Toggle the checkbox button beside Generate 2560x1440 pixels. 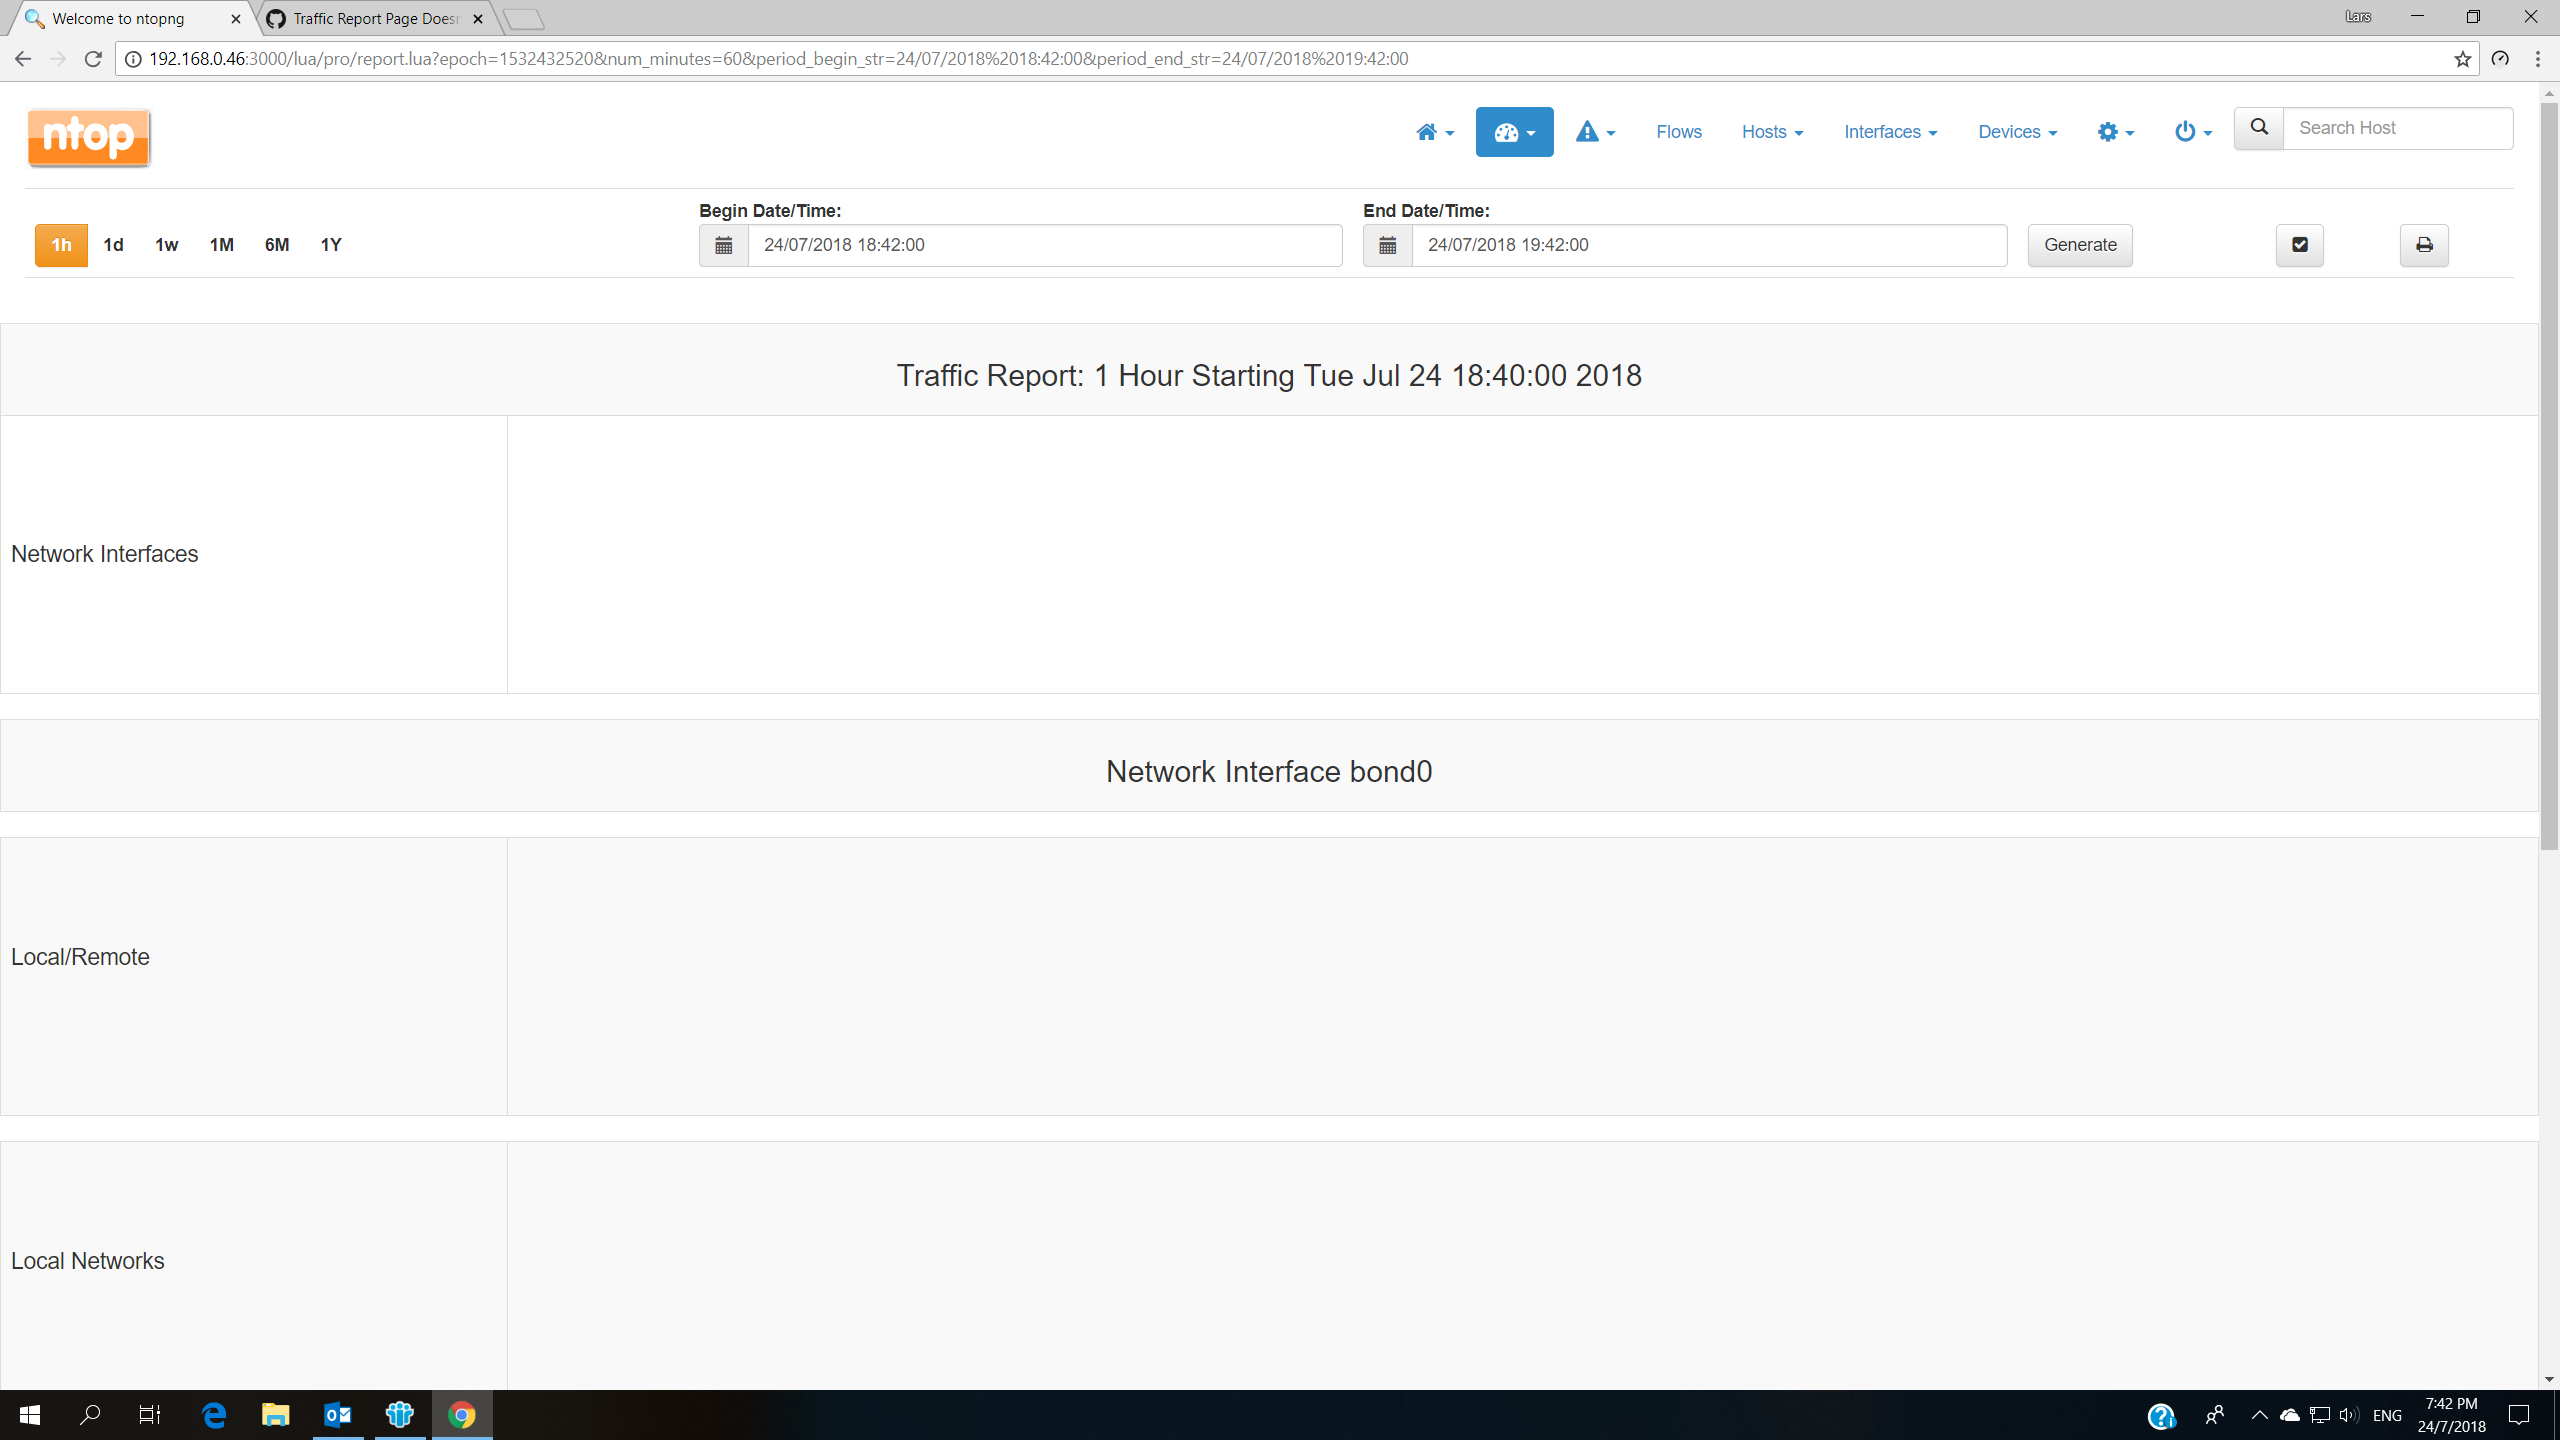point(2298,244)
